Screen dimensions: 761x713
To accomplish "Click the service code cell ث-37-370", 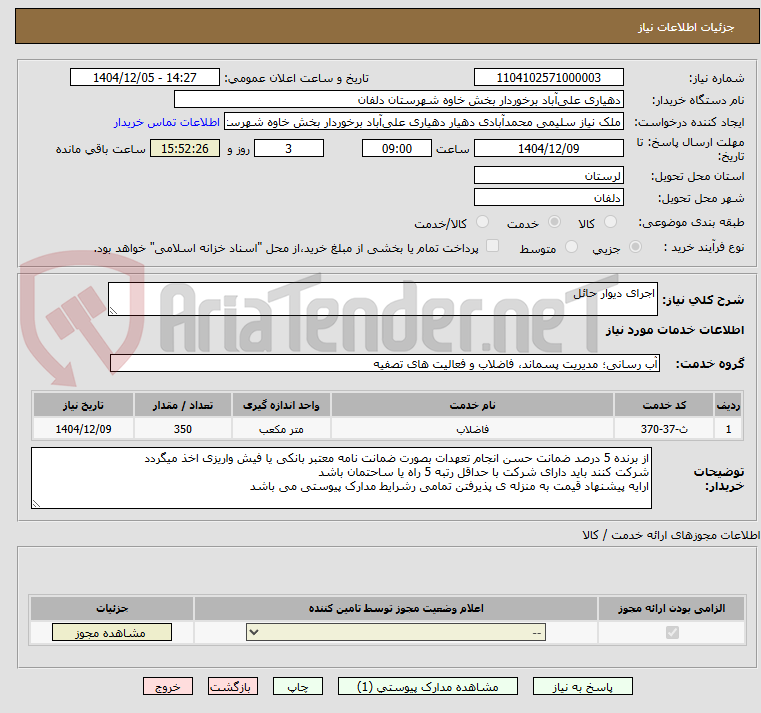I will [664, 429].
